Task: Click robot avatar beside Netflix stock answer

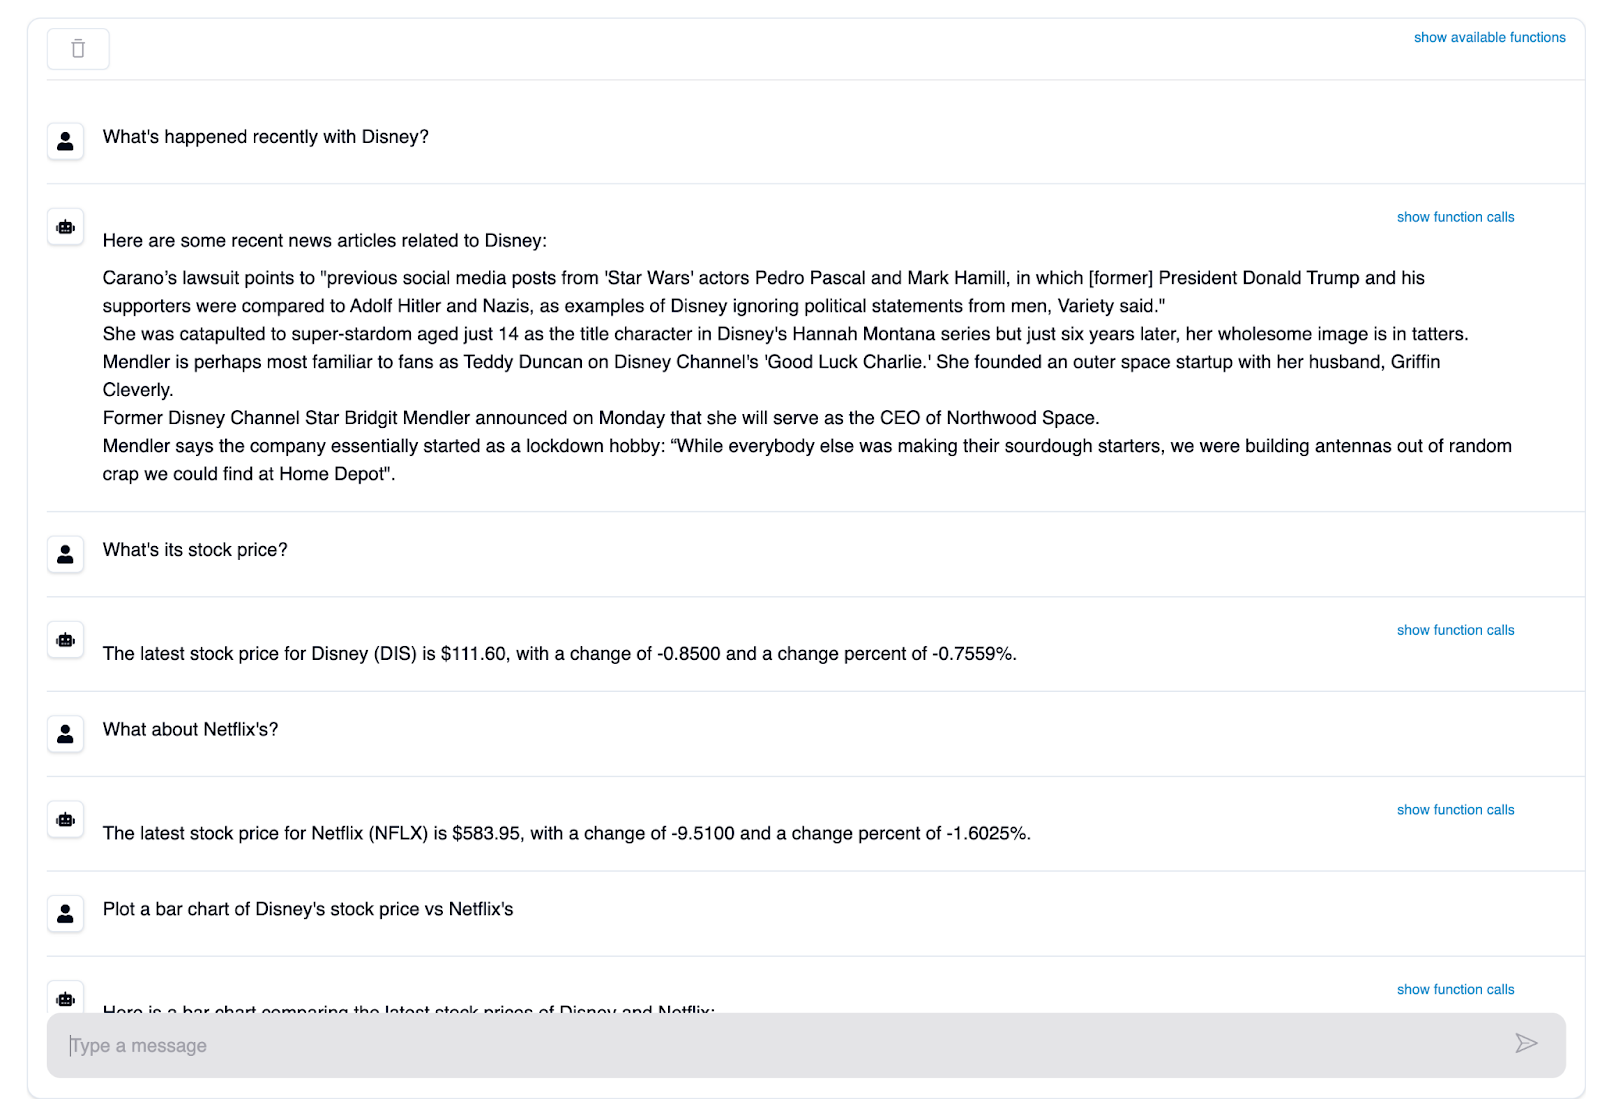Action: (x=65, y=820)
